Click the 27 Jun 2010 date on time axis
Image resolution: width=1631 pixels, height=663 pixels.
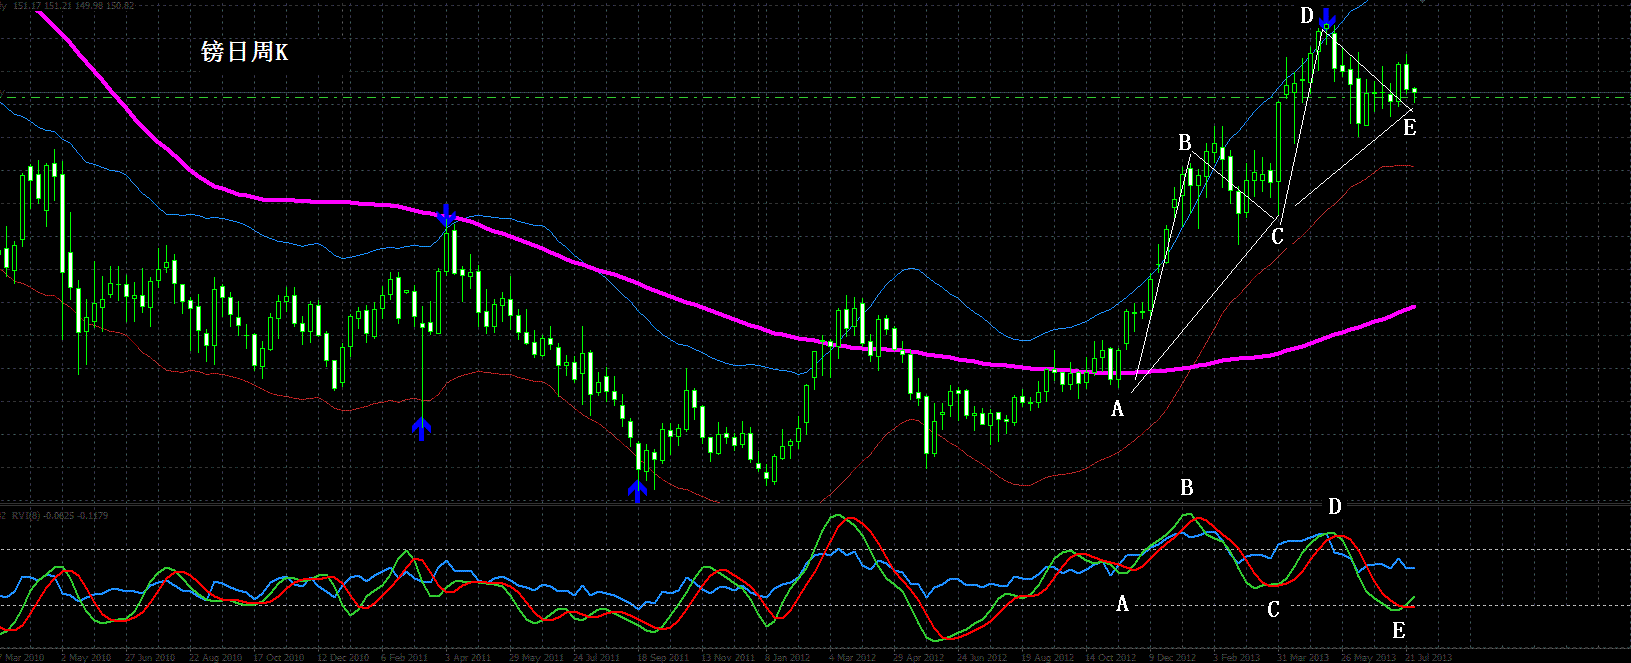point(149,657)
